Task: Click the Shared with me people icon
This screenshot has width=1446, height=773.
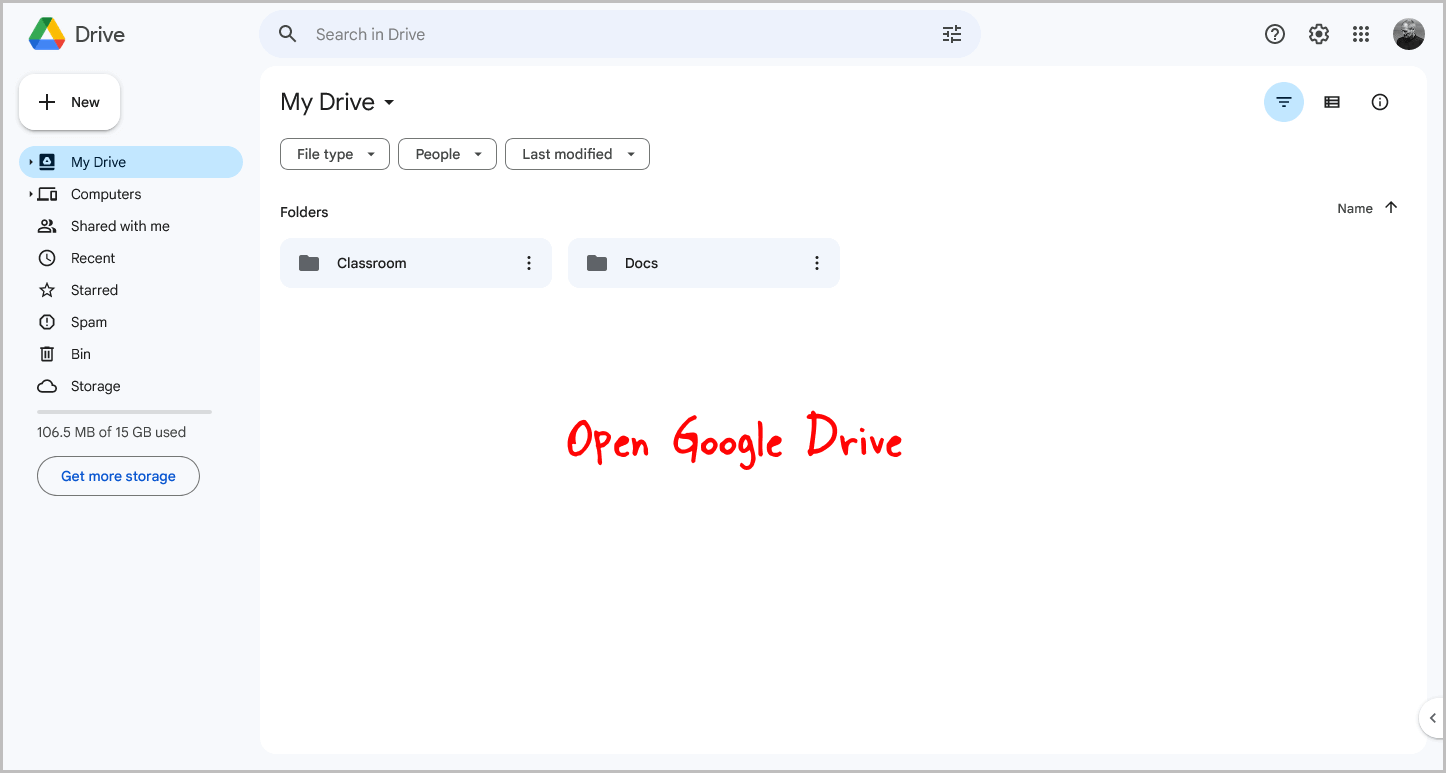Action: [x=47, y=226]
